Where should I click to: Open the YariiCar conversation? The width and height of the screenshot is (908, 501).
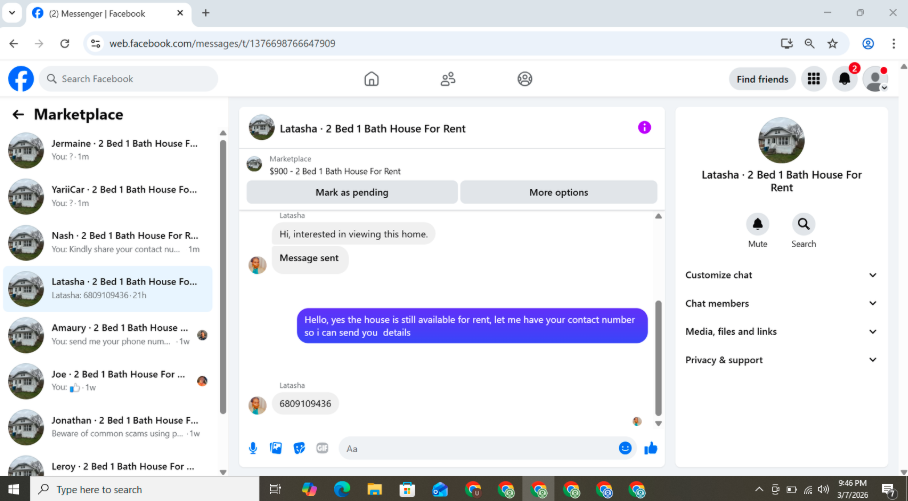[108, 196]
